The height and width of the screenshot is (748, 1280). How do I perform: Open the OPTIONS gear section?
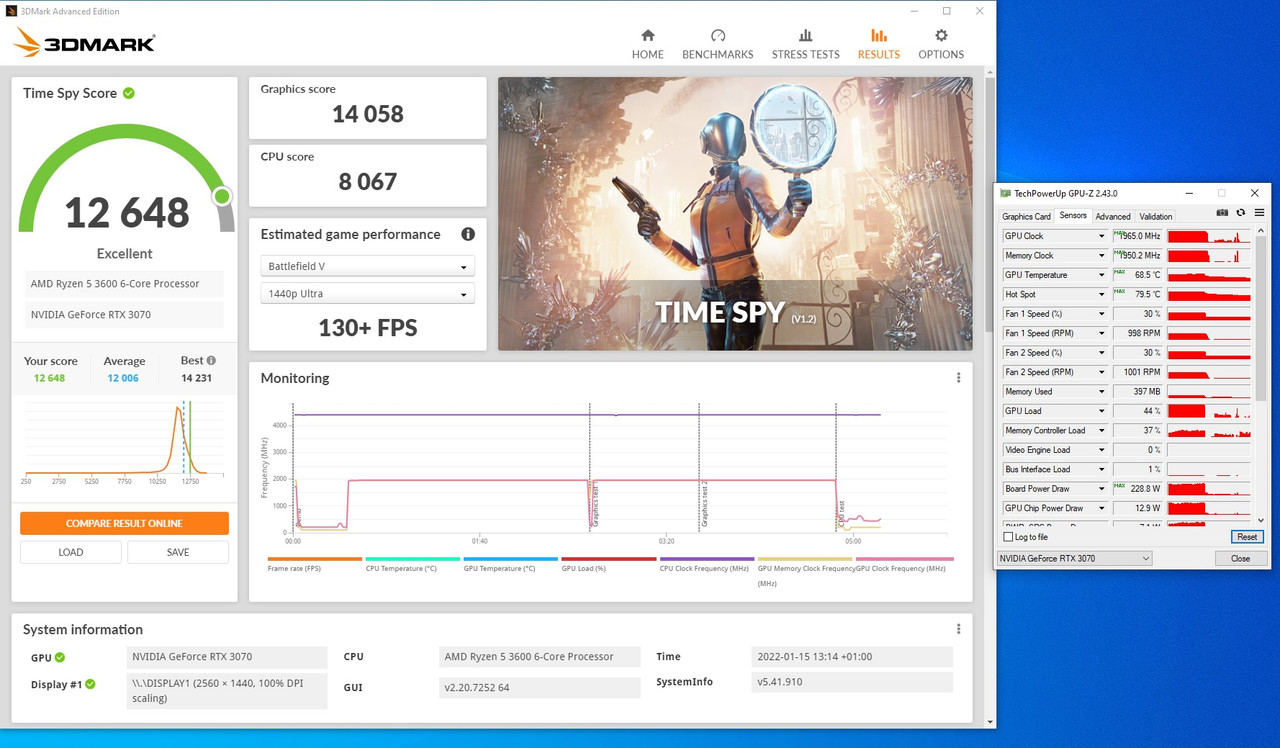point(941,44)
